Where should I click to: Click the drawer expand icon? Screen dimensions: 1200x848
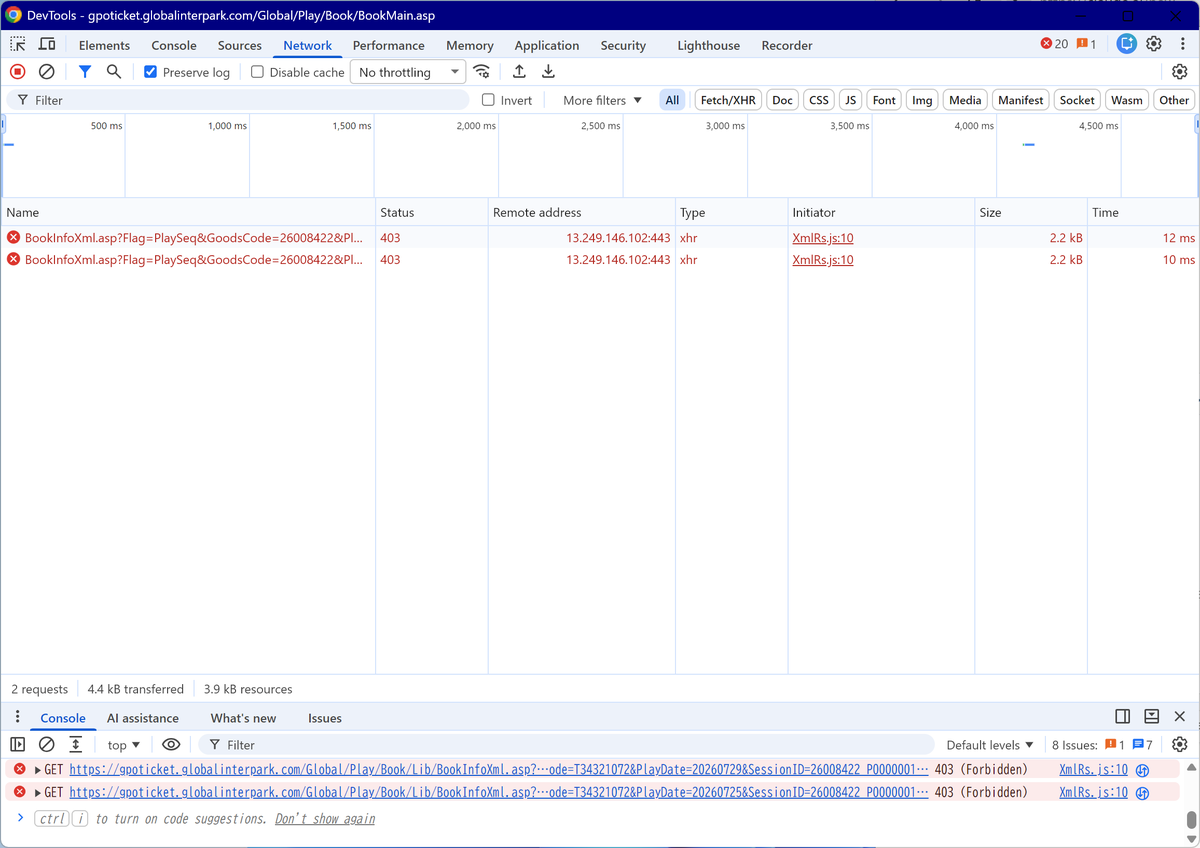[1151, 717]
